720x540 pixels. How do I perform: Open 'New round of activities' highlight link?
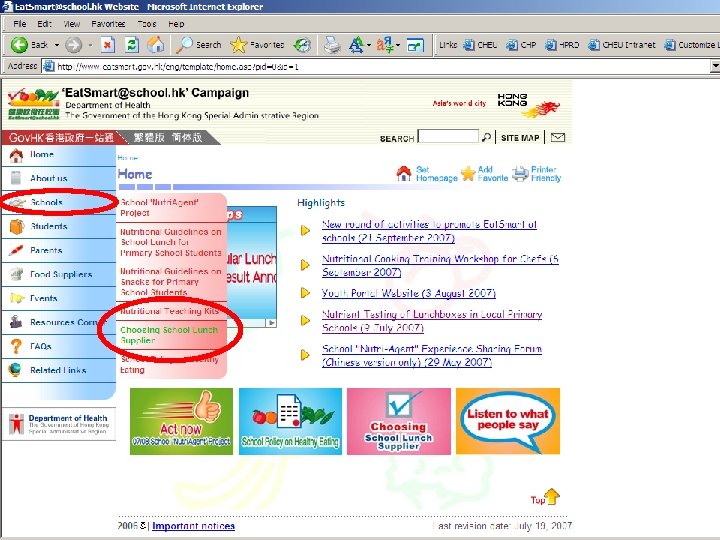429,231
